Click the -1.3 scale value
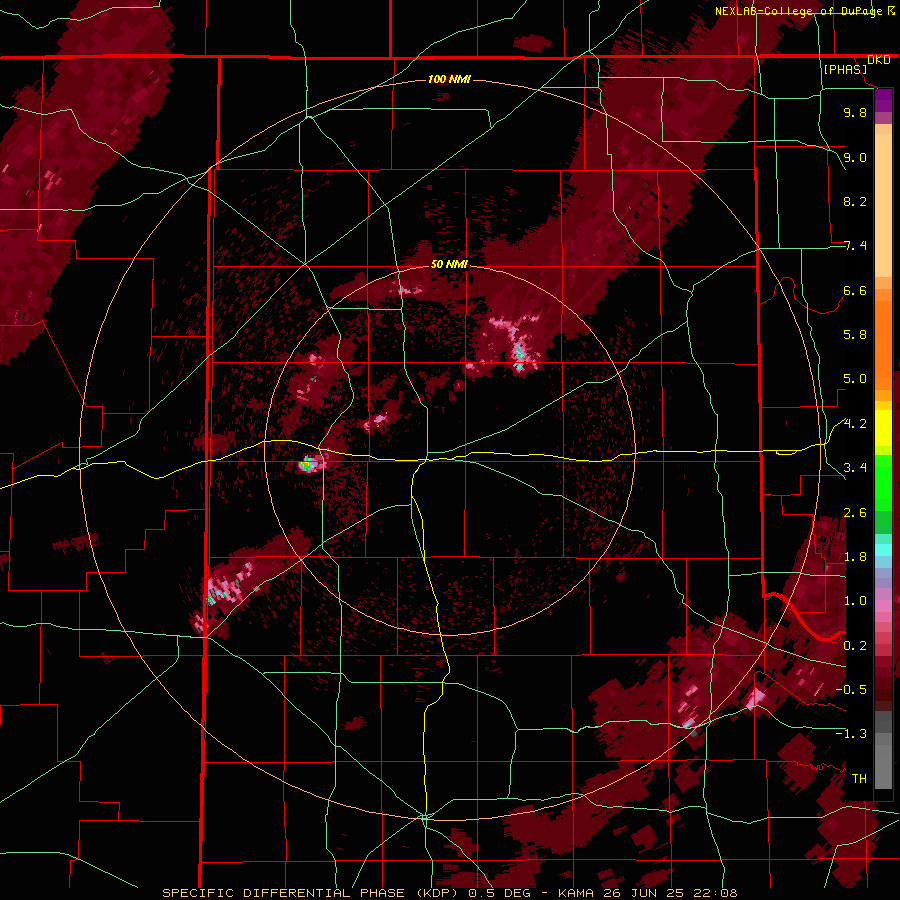 [x=851, y=734]
